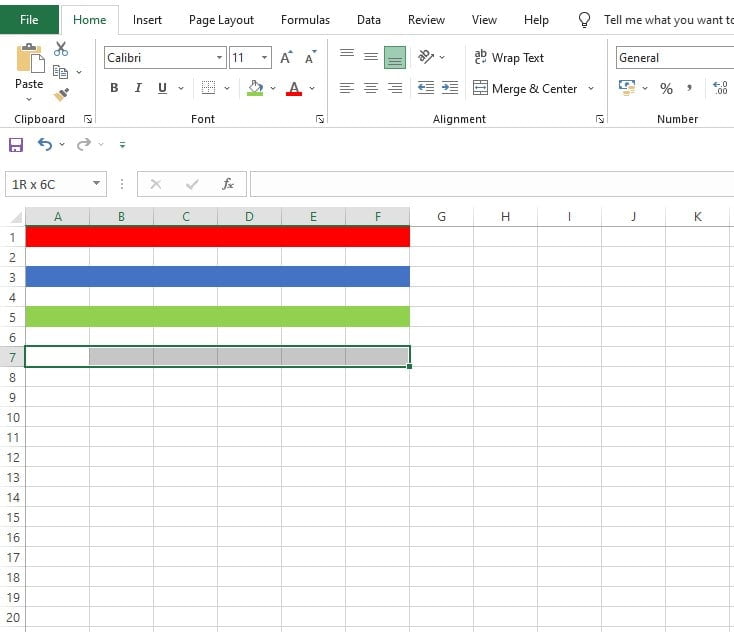Align text to the right
734x632 pixels.
tap(395, 88)
